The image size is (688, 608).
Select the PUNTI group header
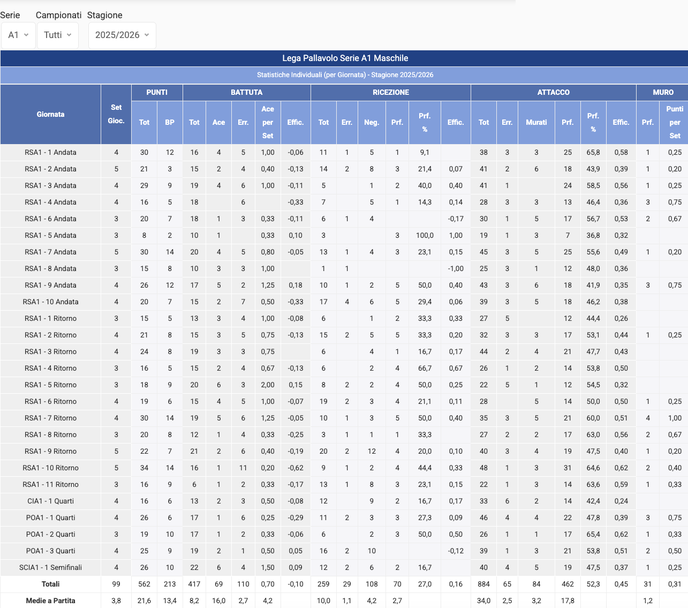pos(156,92)
